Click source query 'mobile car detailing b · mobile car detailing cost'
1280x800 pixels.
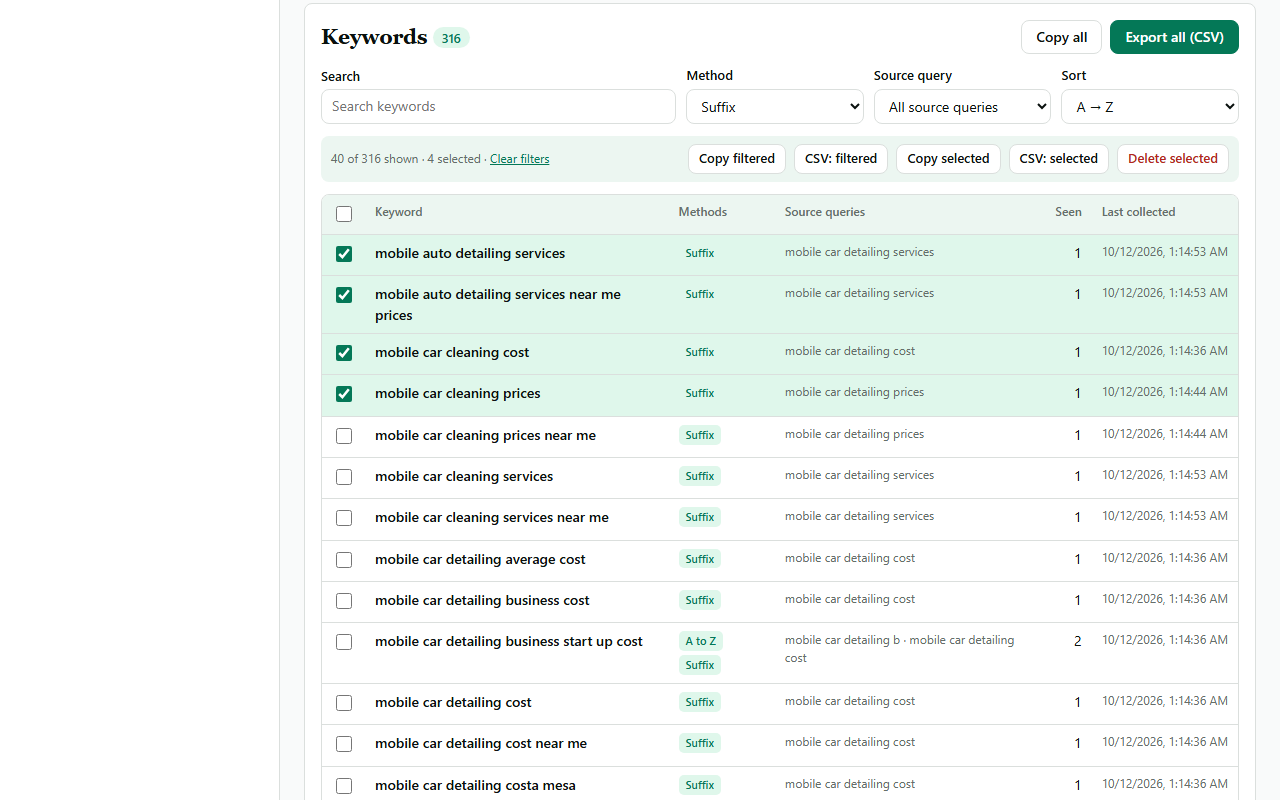point(900,649)
